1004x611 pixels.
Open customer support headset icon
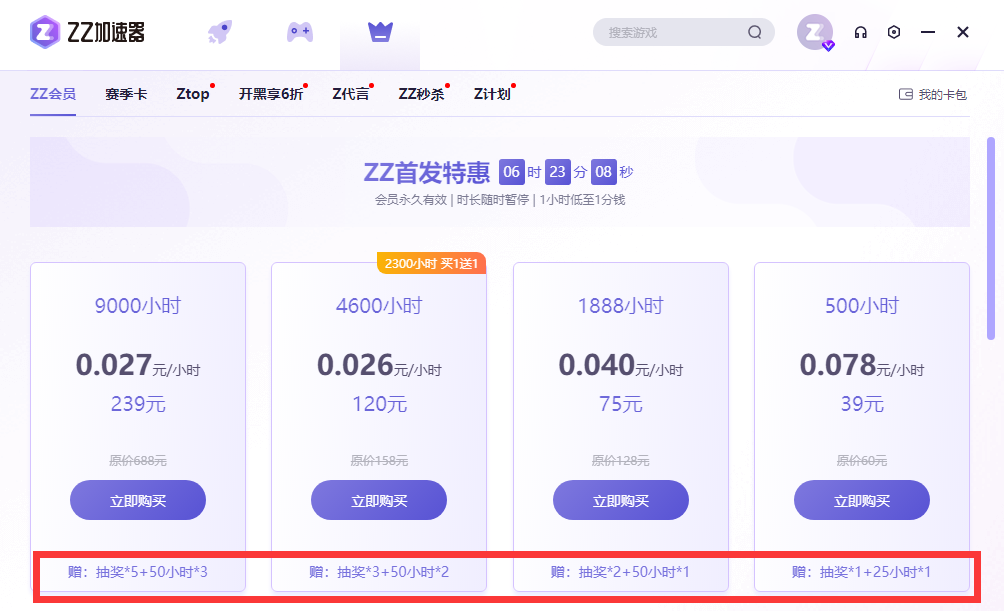tap(861, 32)
